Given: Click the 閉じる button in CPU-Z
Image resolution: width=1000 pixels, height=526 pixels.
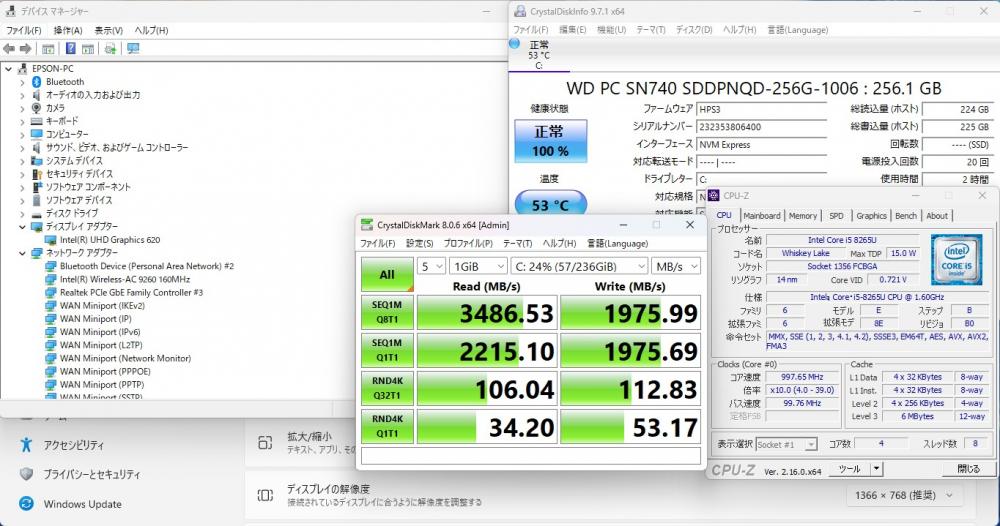Looking at the screenshot, I should pyautogui.click(x=968, y=469).
